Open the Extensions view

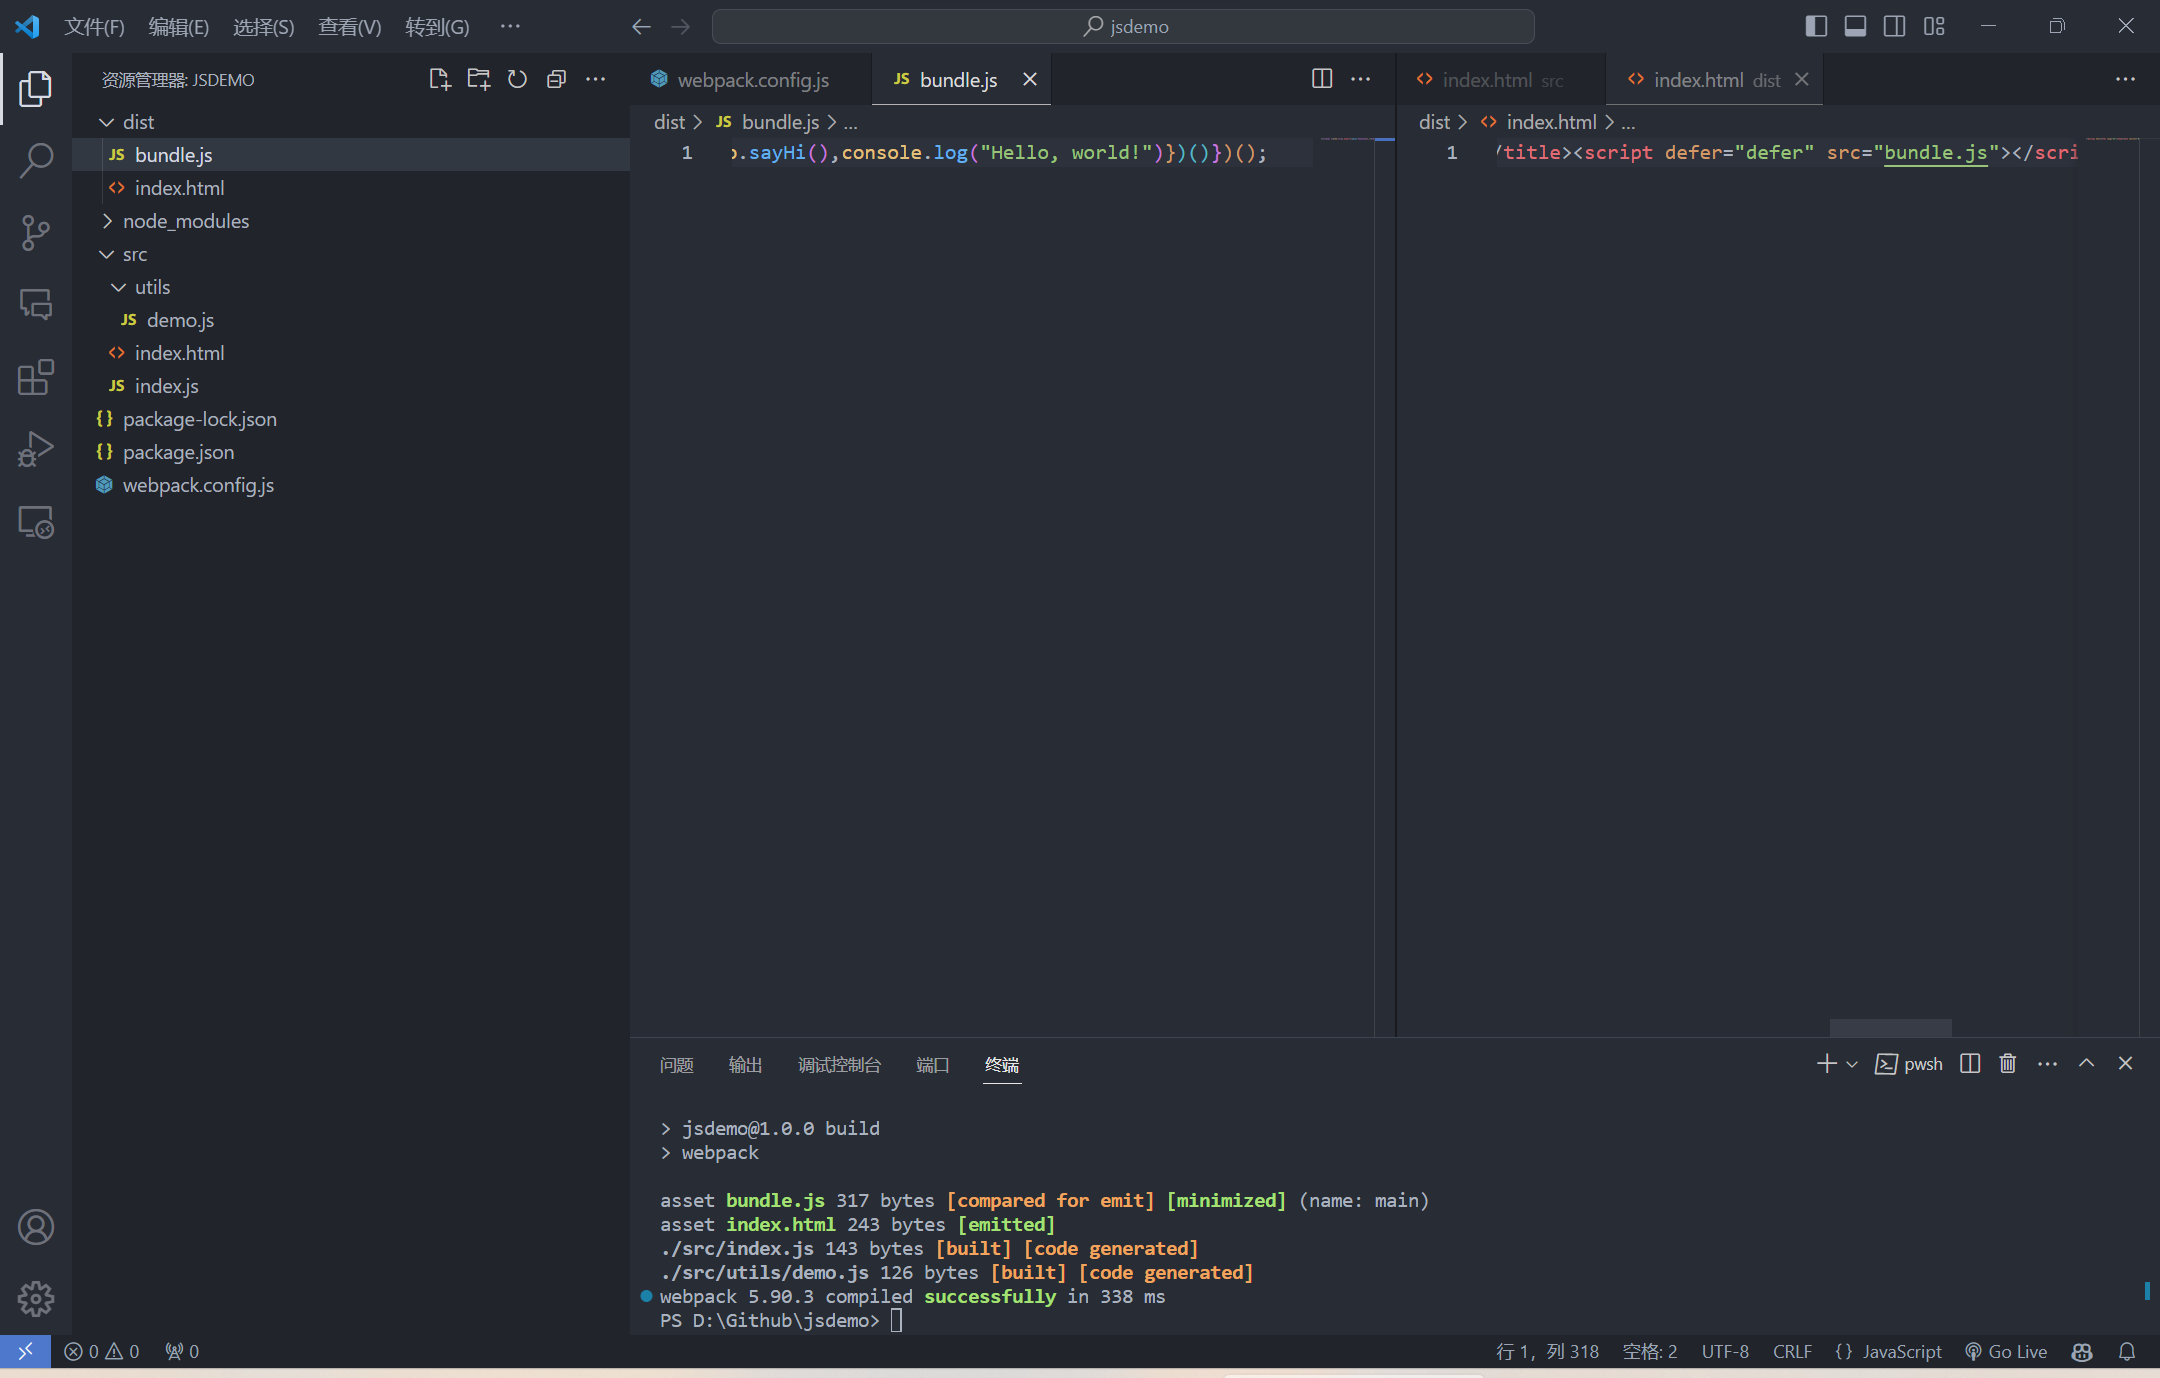click(36, 377)
